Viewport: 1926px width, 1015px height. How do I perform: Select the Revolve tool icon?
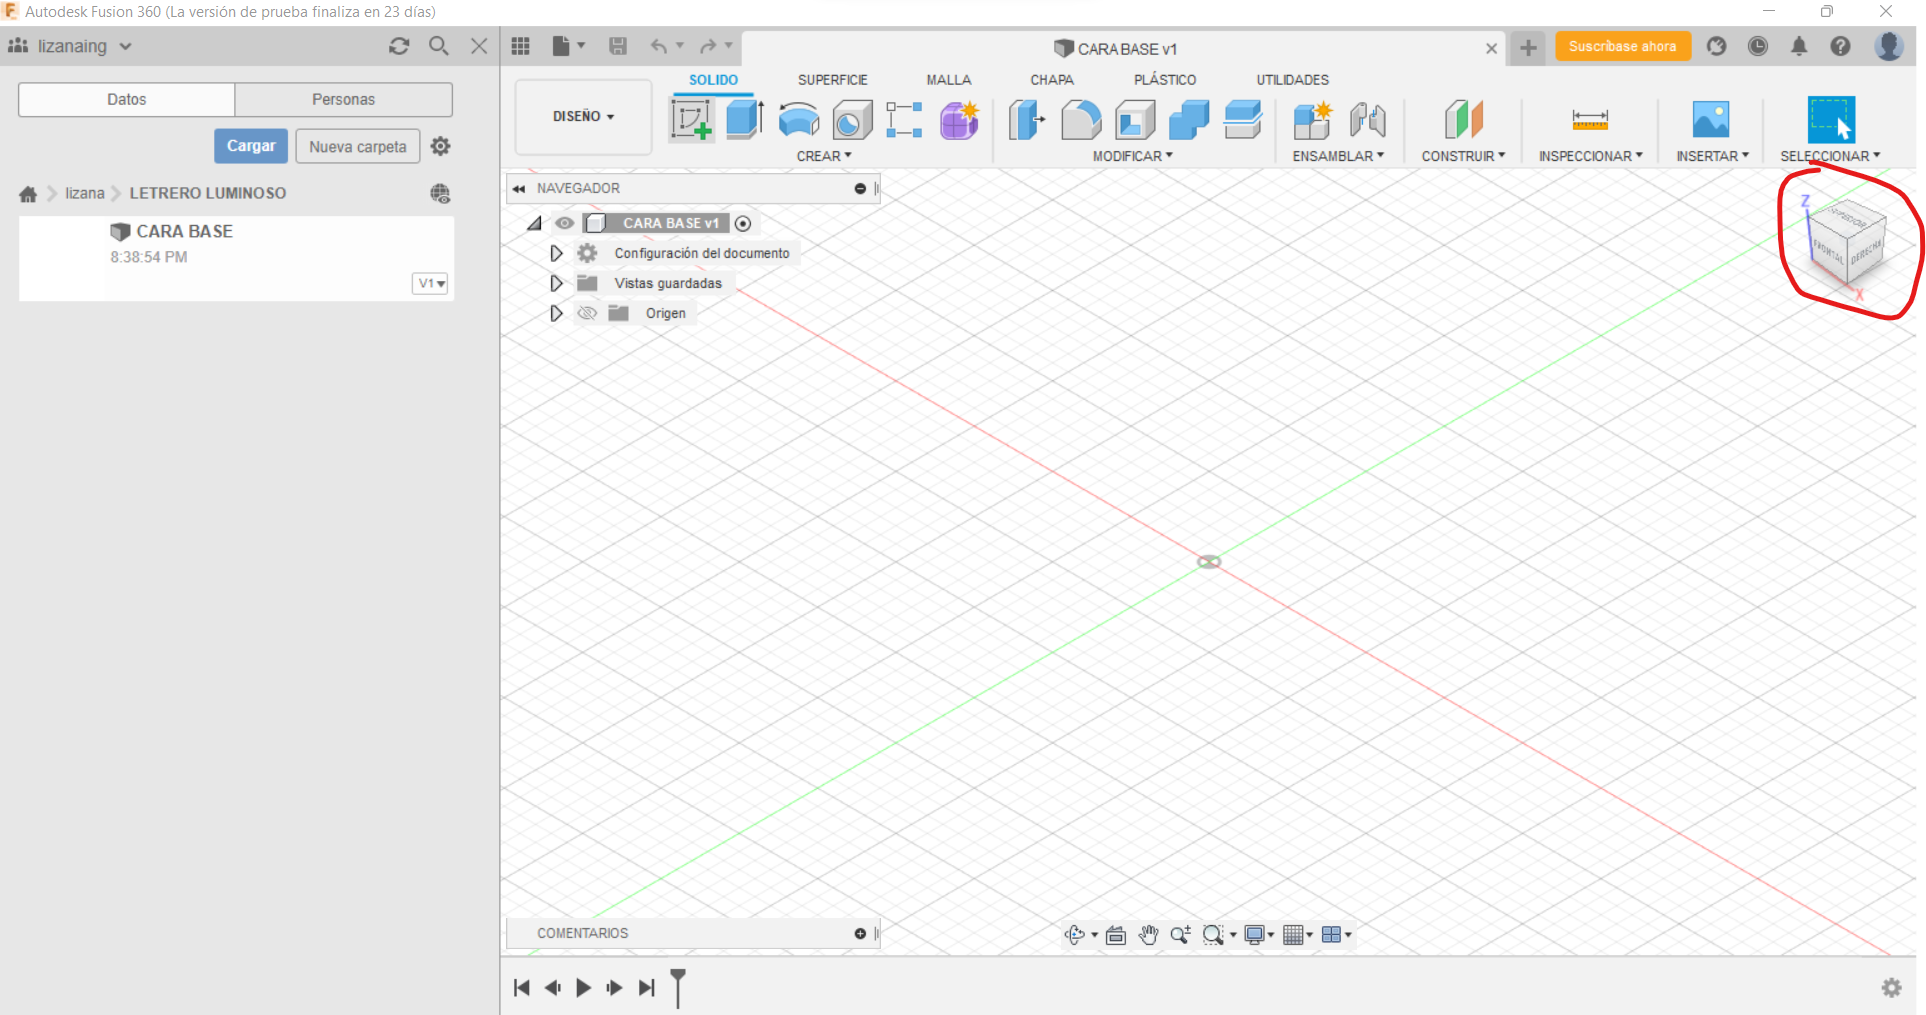pos(799,120)
